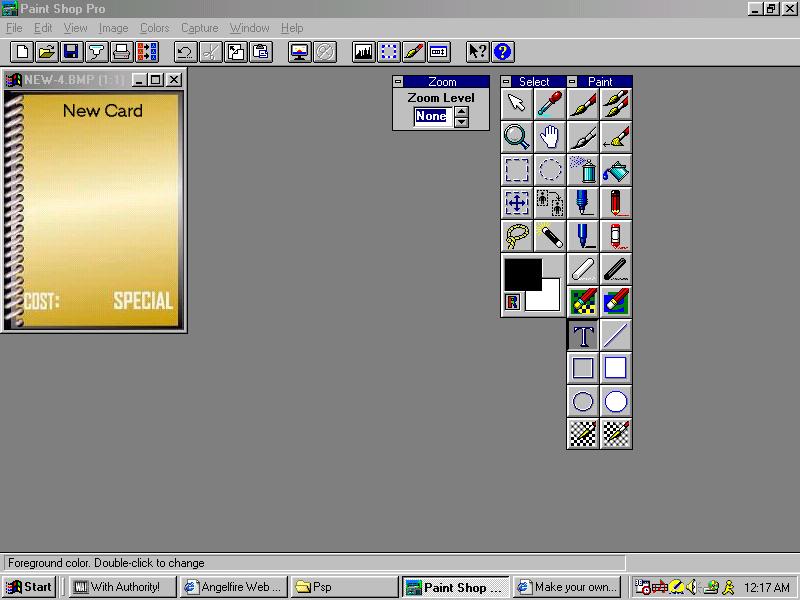Image resolution: width=800 pixels, height=600 pixels.
Task: Open the Paint palette control menu
Action: point(573,82)
